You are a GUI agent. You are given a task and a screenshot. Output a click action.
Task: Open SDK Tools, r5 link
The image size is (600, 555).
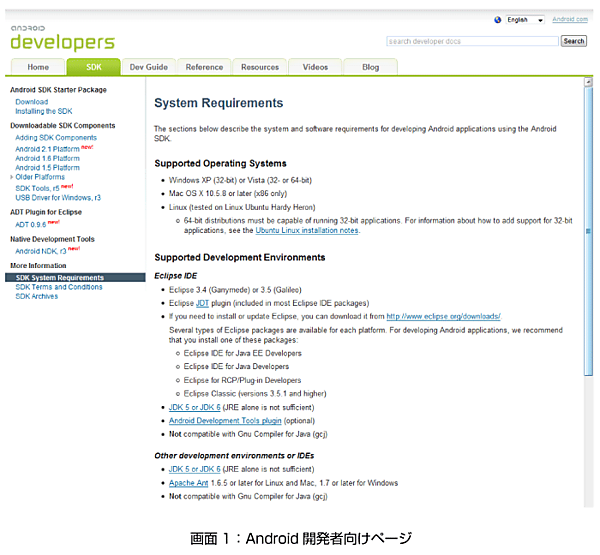coord(38,188)
